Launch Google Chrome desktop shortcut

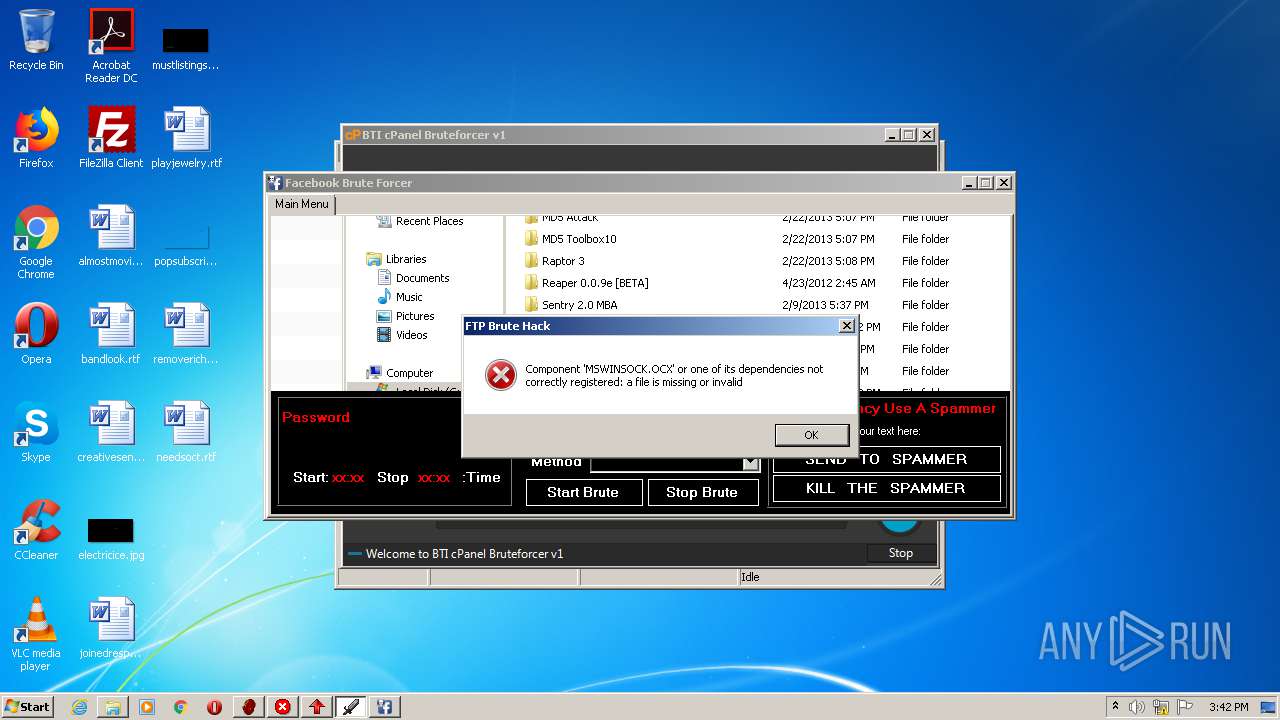click(36, 243)
